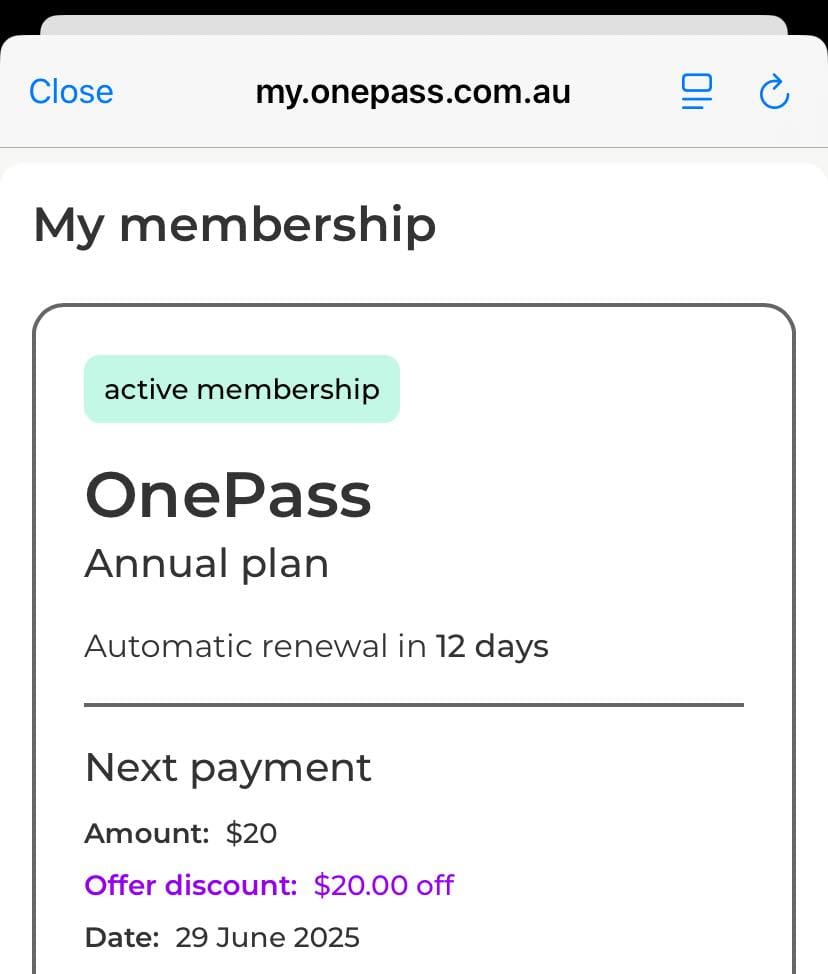Tap the 29 June 2025 date value
828x974 pixels.
pyautogui.click(x=267, y=937)
